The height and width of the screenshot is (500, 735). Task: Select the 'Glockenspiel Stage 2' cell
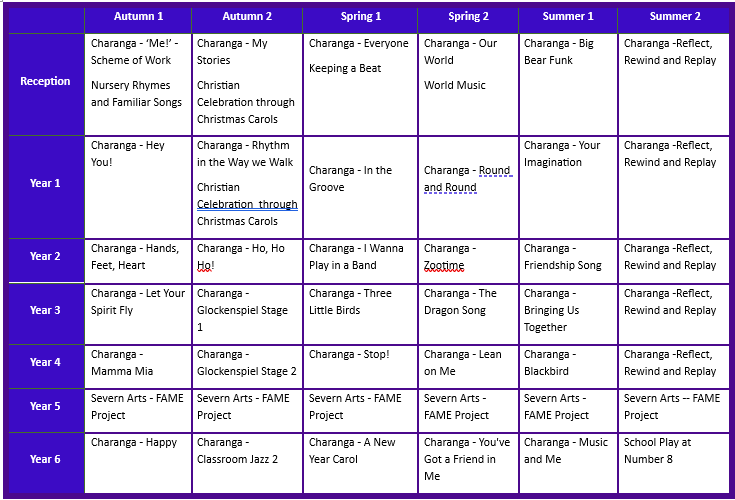248,367
